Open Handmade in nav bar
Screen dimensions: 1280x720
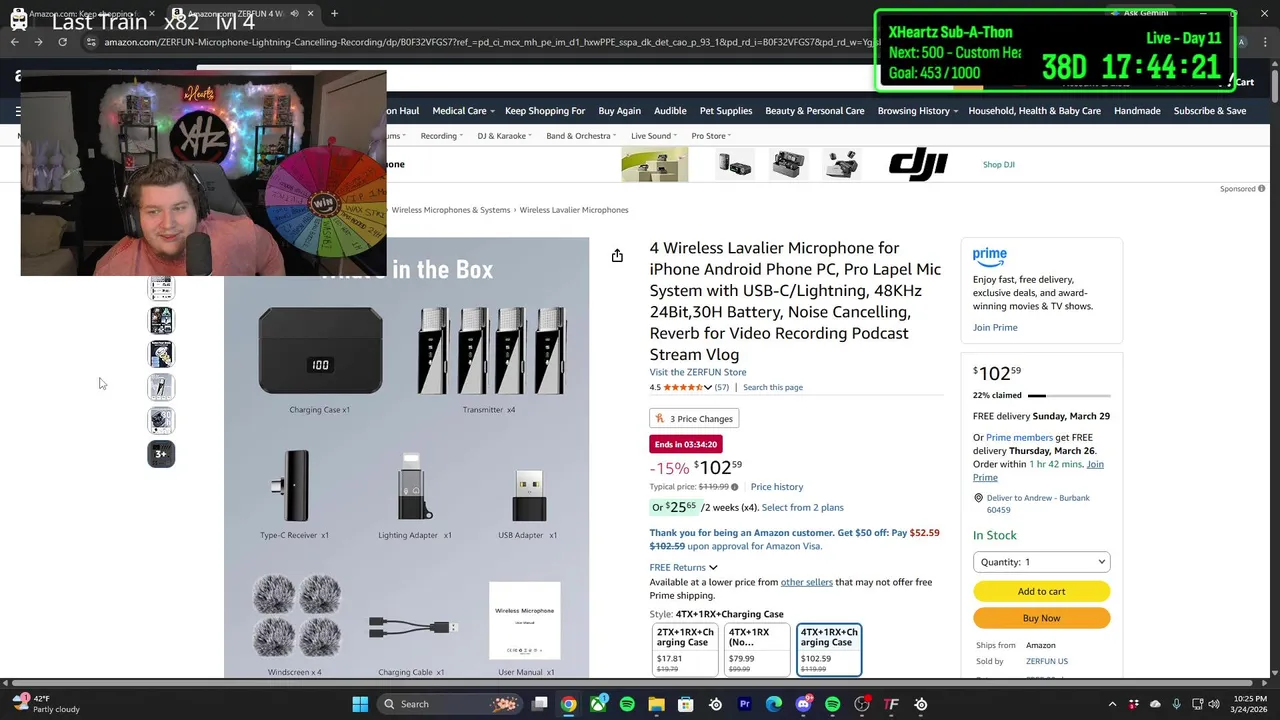[1137, 111]
